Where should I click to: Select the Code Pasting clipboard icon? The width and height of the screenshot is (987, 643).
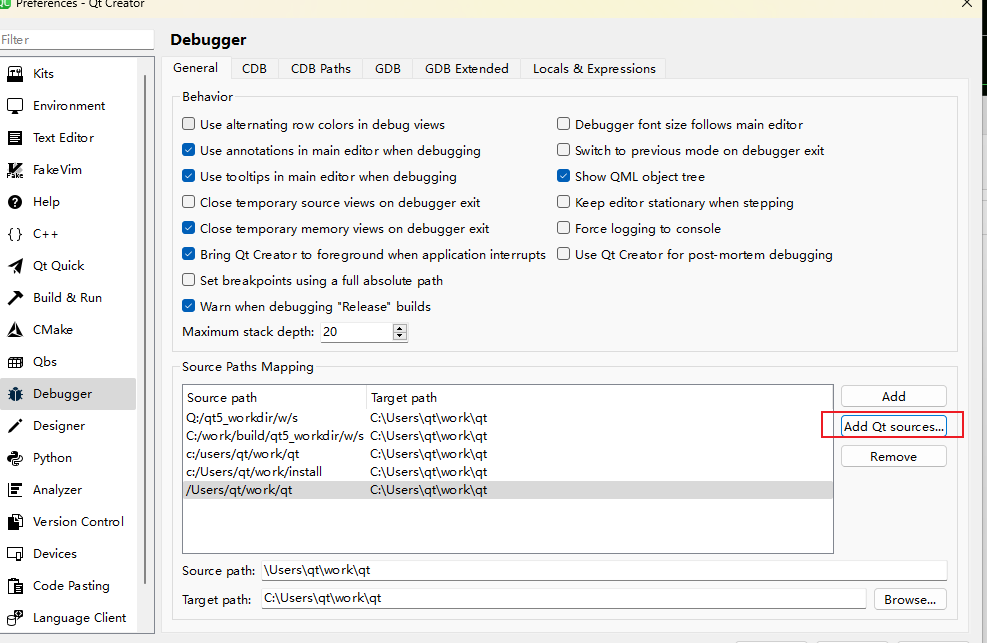pos(15,586)
